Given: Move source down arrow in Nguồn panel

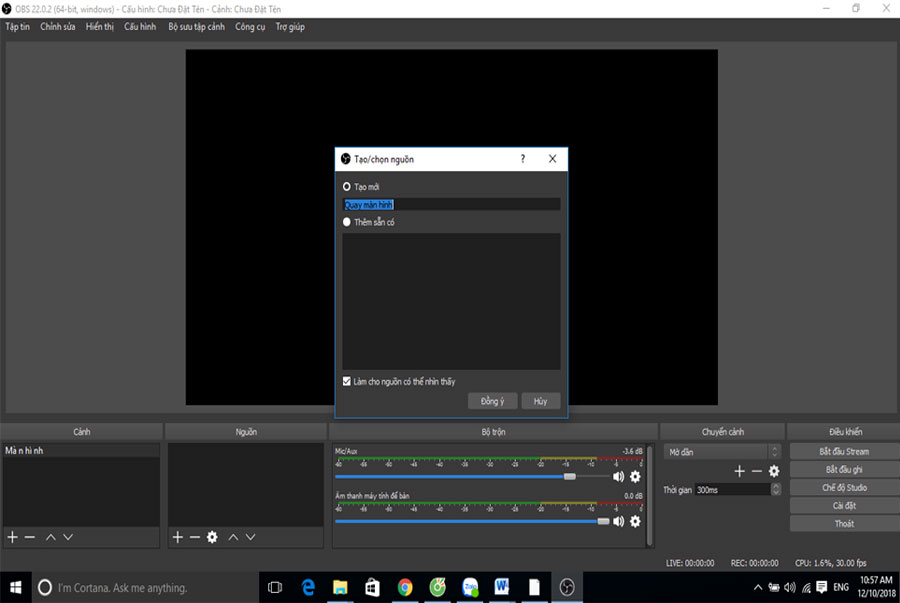Looking at the screenshot, I should point(251,537).
